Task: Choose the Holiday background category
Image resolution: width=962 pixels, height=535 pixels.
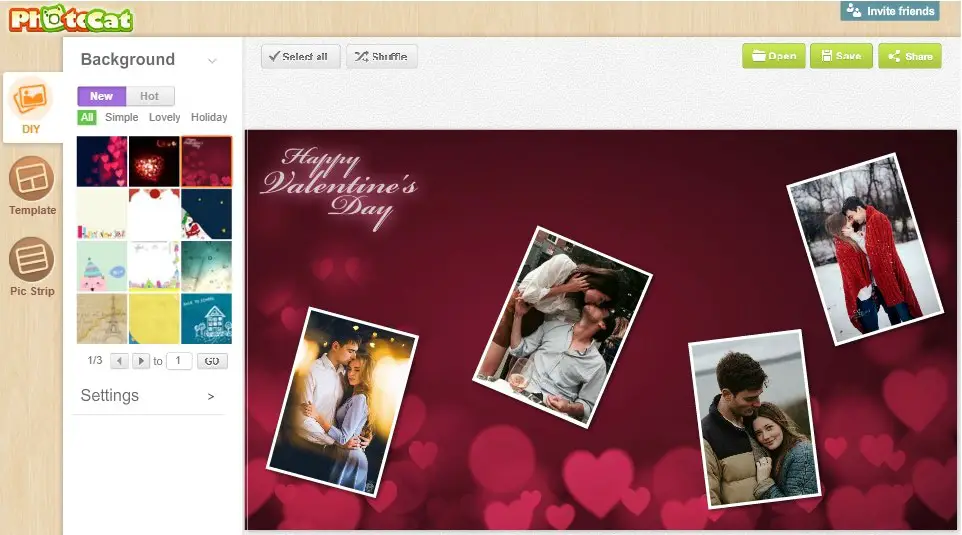Action: click(x=209, y=117)
